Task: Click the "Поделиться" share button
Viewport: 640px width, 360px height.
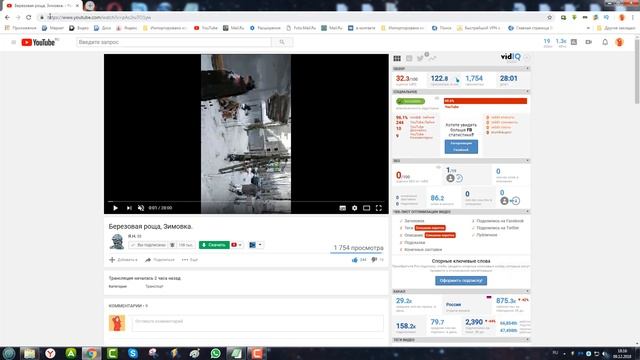Action: click(160, 260)
